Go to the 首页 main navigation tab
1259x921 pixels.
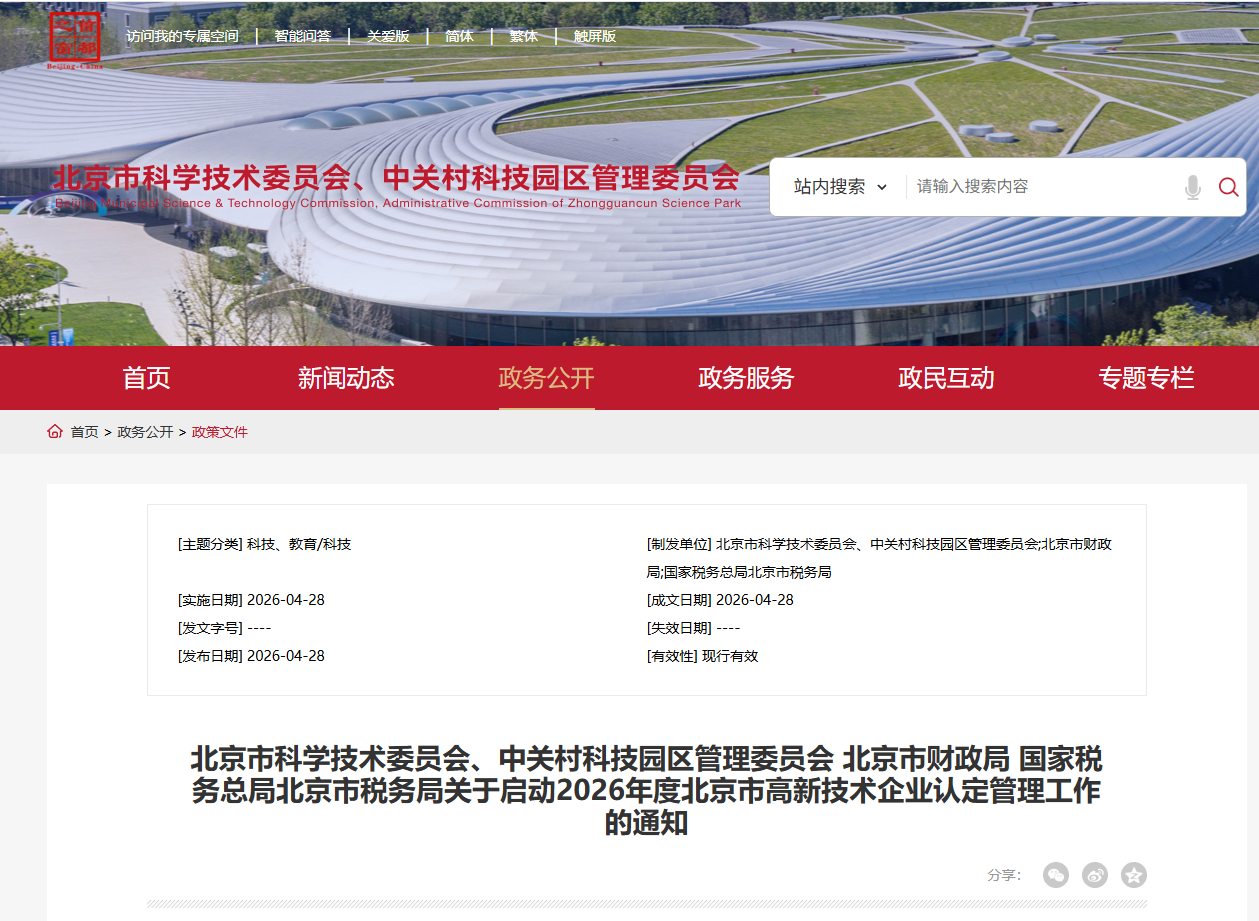tap(146, 378)
